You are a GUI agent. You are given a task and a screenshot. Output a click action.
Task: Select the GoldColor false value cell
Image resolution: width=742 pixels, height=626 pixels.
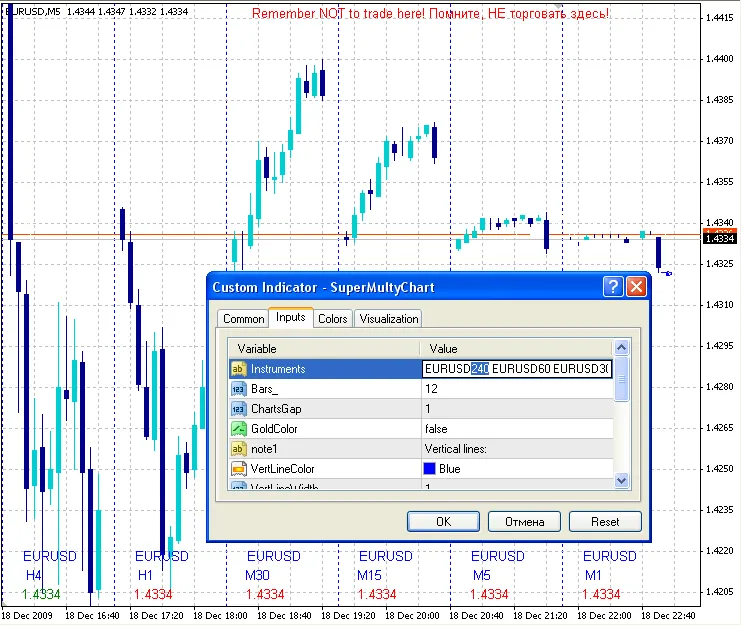(515, 429)
